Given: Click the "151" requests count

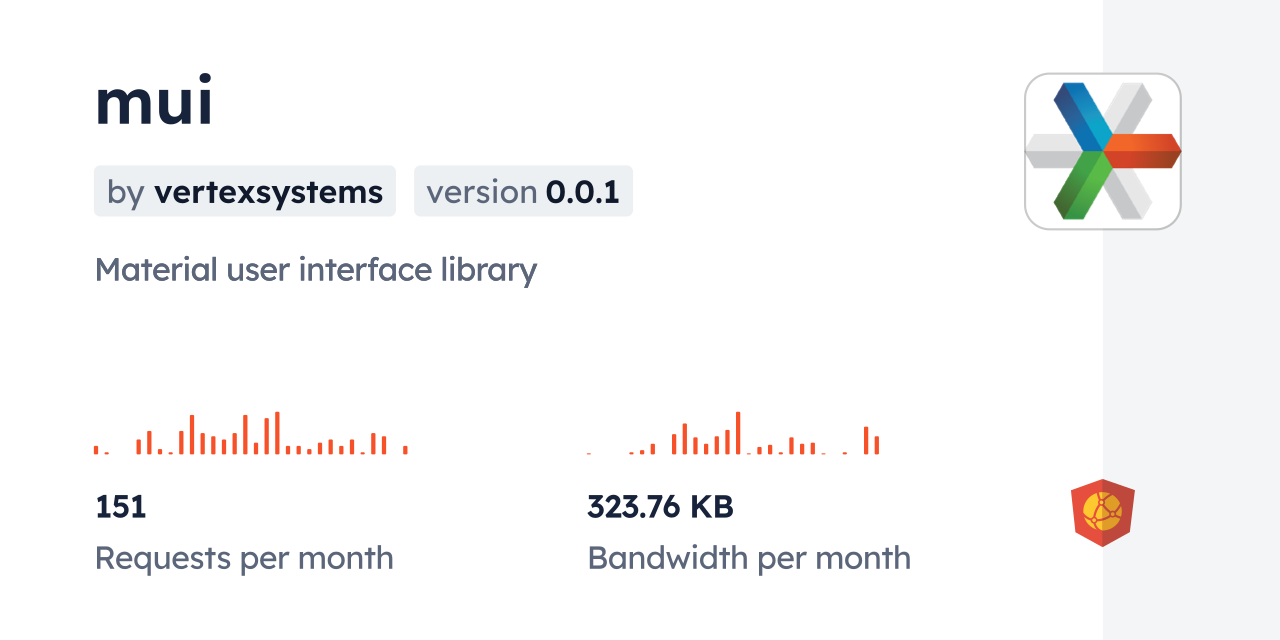Looking at the screenshot, I should tap(121, 507).
